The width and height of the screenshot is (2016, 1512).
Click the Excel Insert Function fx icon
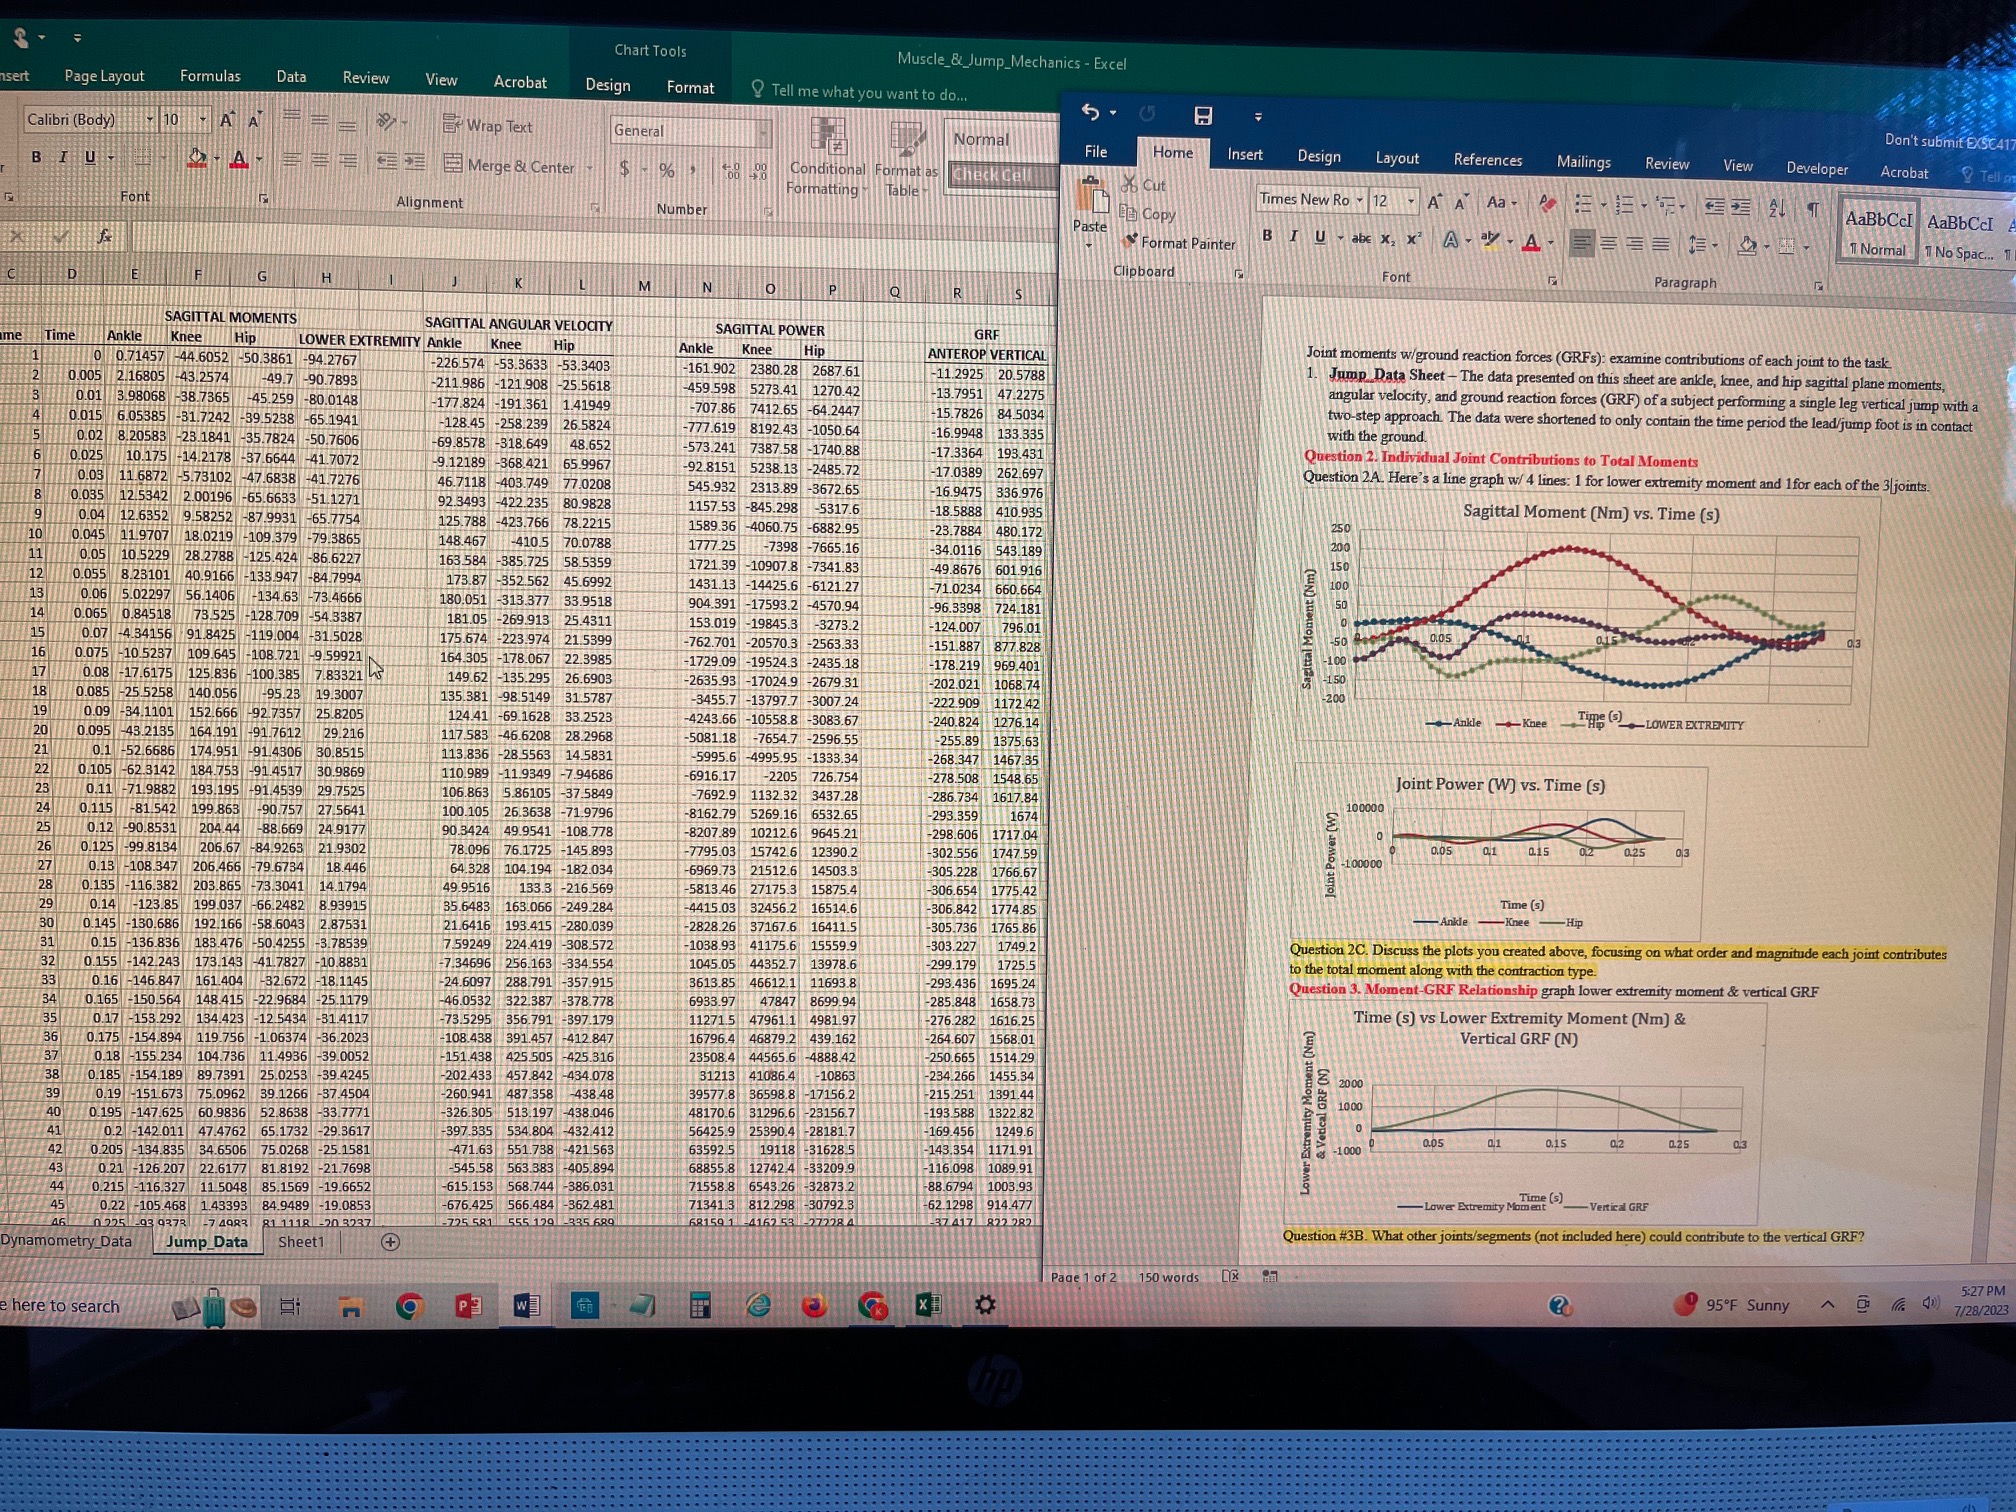click(x=104, y=236)
